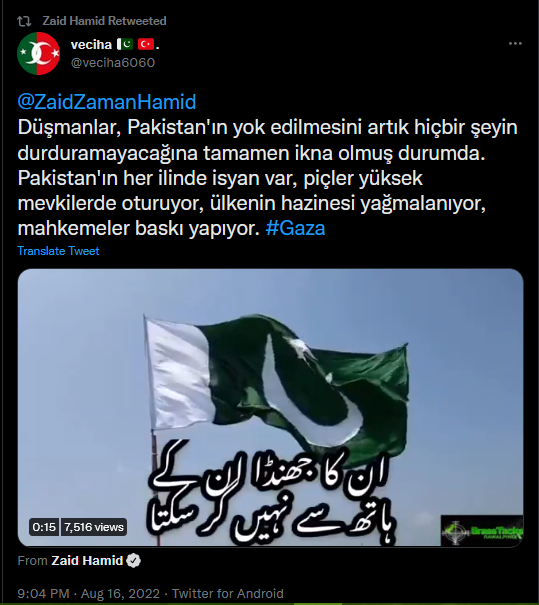
Task: Click the Pakistan flag emoji beside veciha
Action: (125, 44)
